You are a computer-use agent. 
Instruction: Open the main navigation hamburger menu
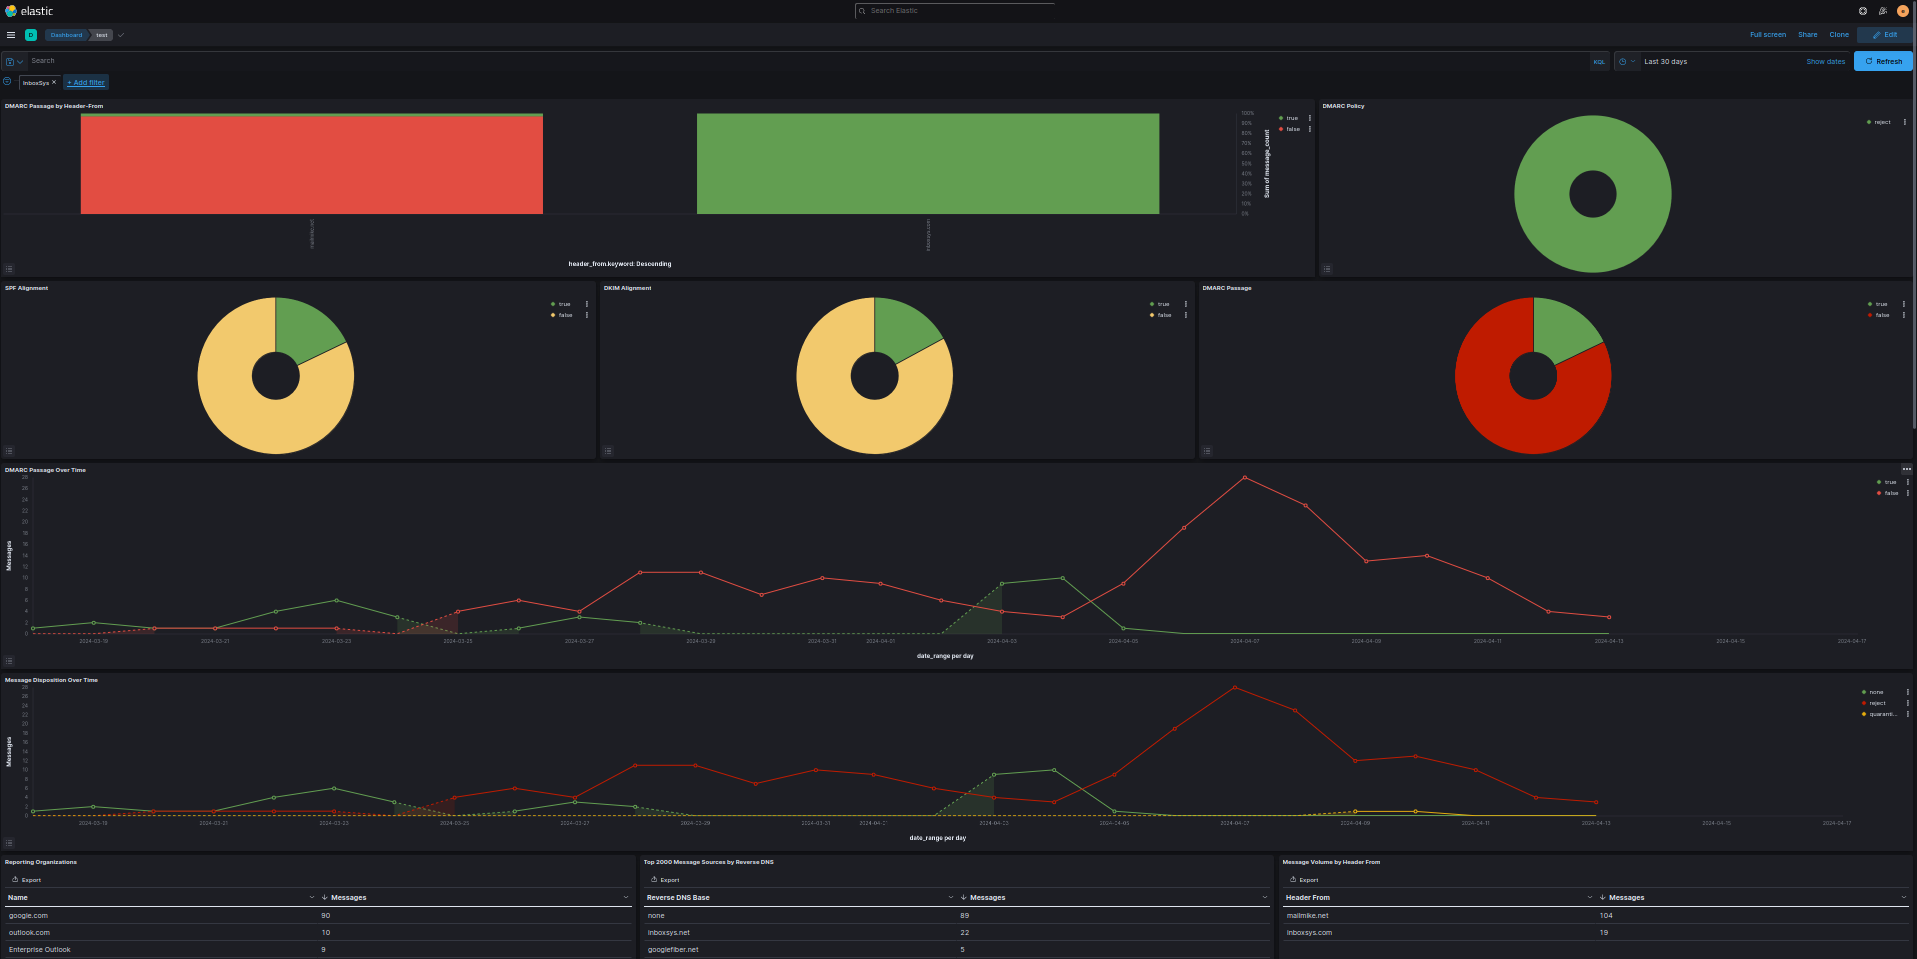click(11, 35)
